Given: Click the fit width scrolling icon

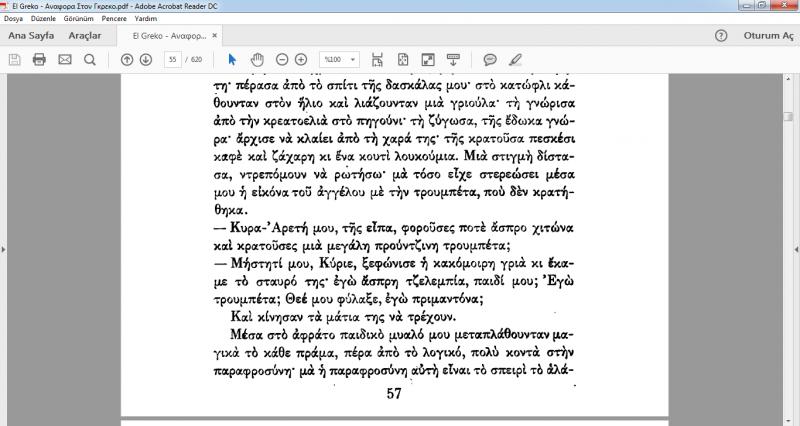Looking at the screenshot, I should tap(377, 60).
